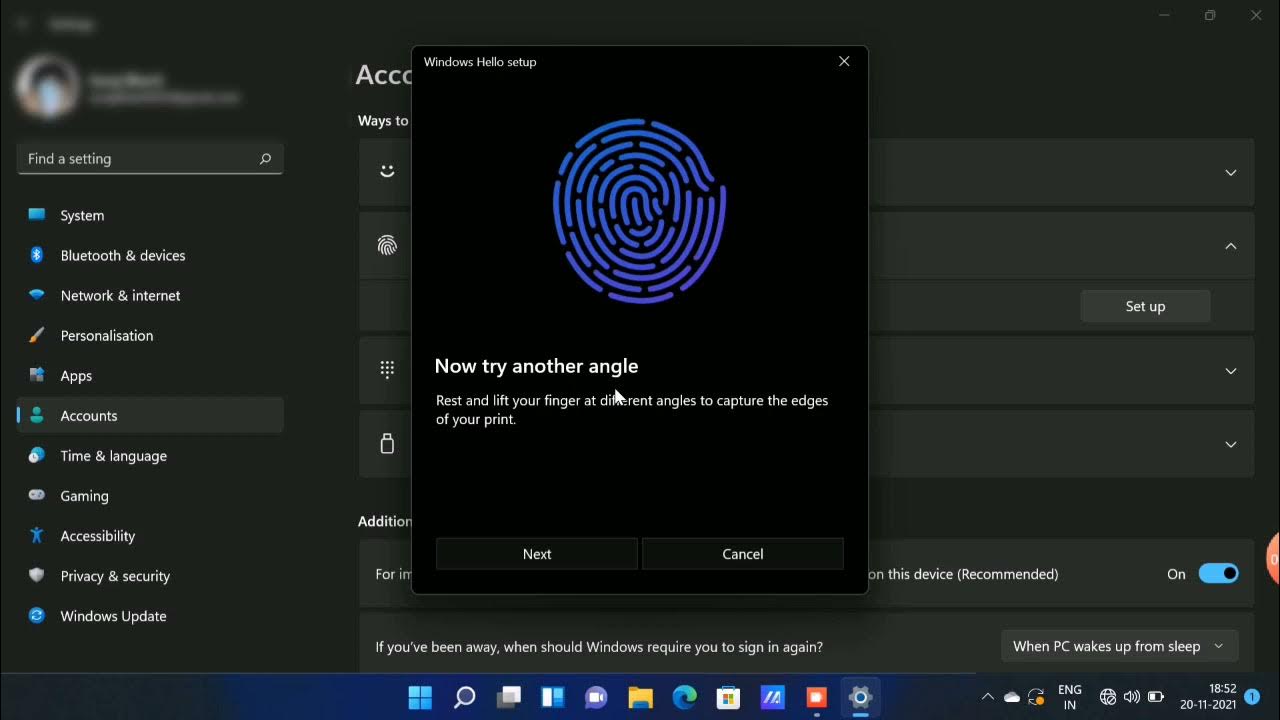Image resolution: width=1280 pixels, height=720 pixels.
Task: Toggle the Recommended sign-in switch that is On
Action: [x=1218, y=573]
